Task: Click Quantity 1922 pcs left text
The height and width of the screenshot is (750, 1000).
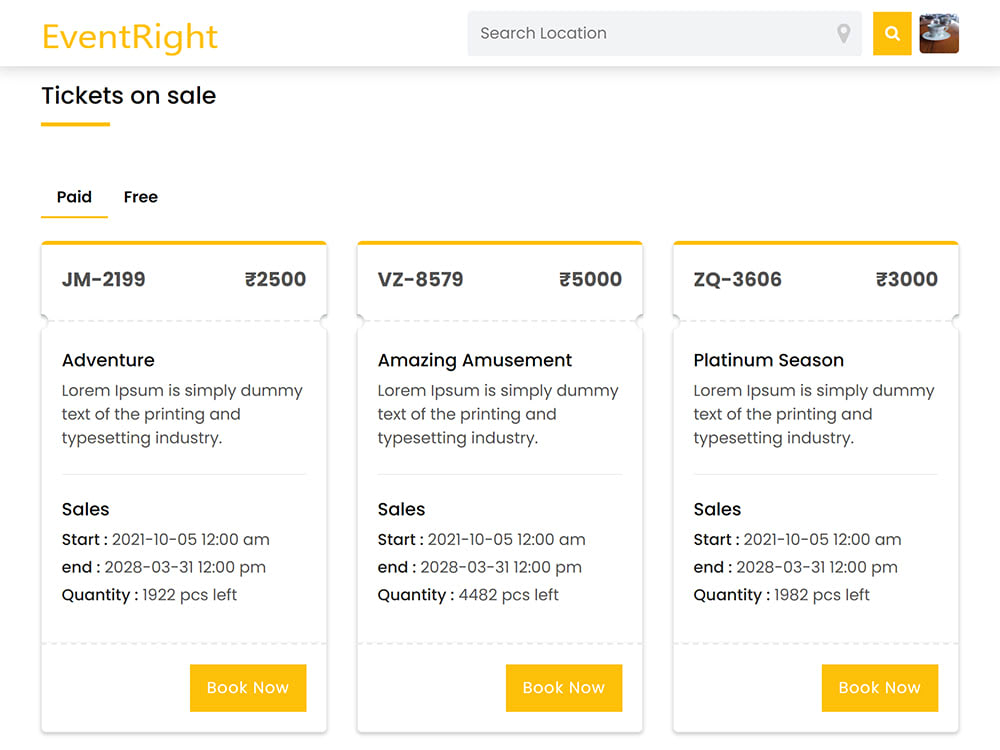Action: 149,595
